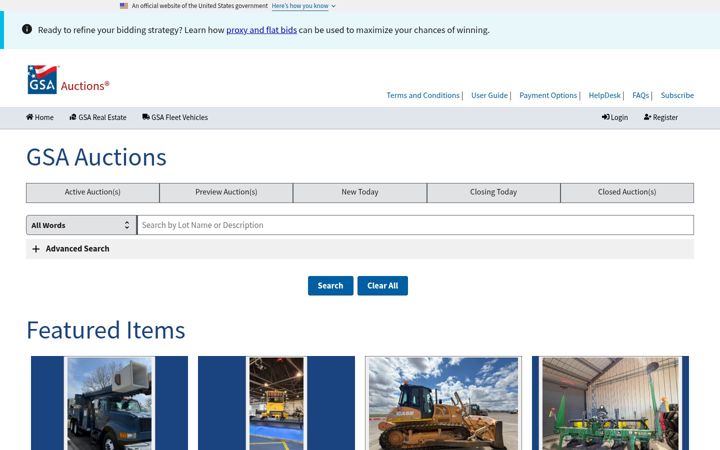Switch to Closed Auction(s) tab
Screen dimensions: 720x450
pyautogui.click(x=627, y=192)
